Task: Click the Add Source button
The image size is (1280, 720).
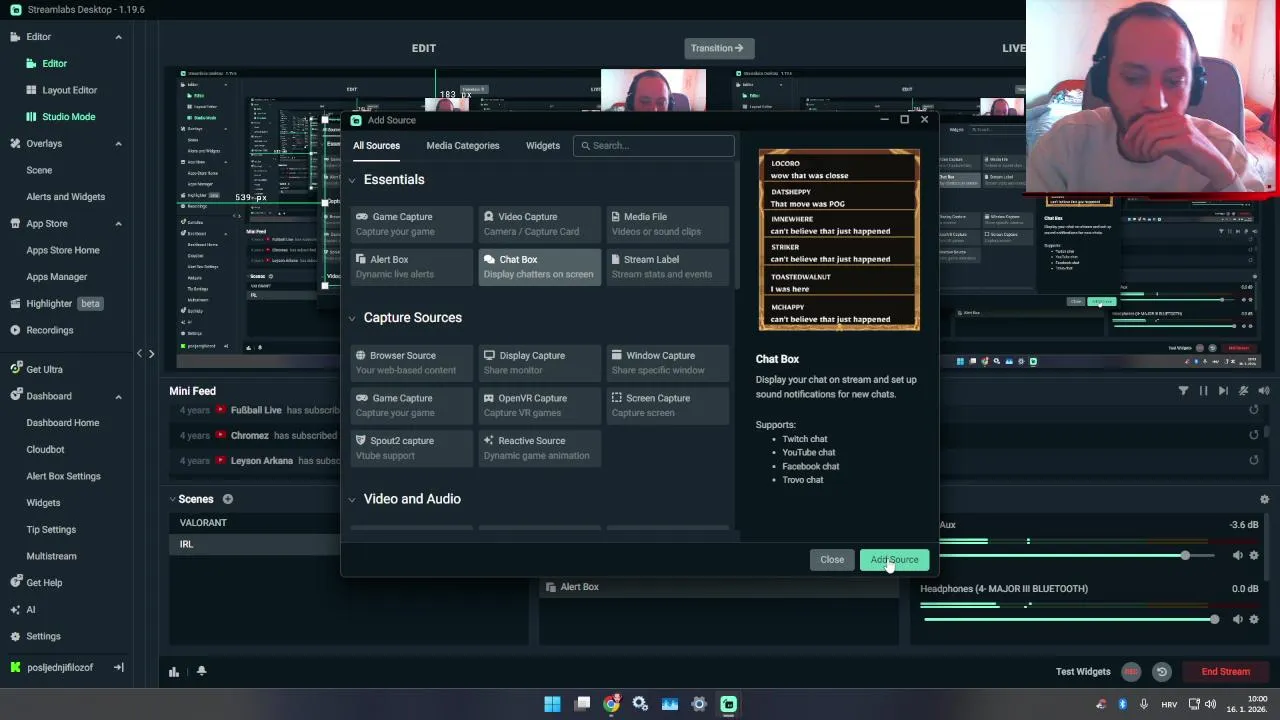Action: (894, 560)
